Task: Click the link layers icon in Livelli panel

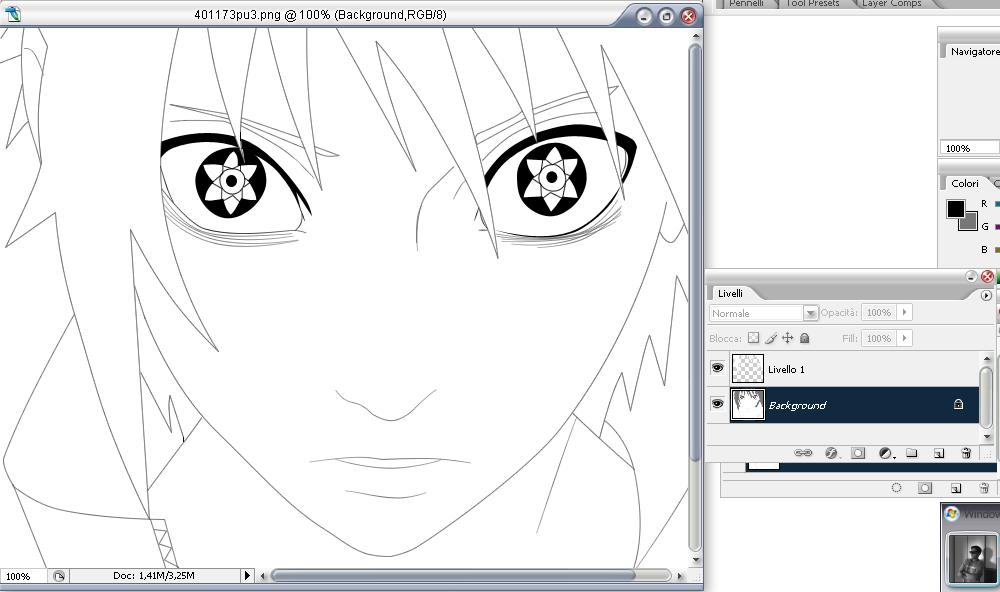Action: coord(802,453)
